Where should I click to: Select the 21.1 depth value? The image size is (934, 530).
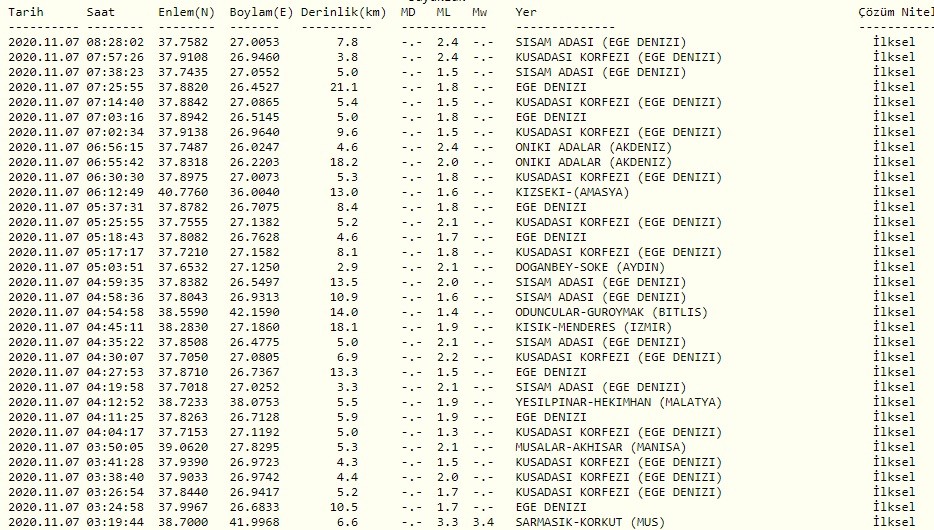click(x=345, y=87)
